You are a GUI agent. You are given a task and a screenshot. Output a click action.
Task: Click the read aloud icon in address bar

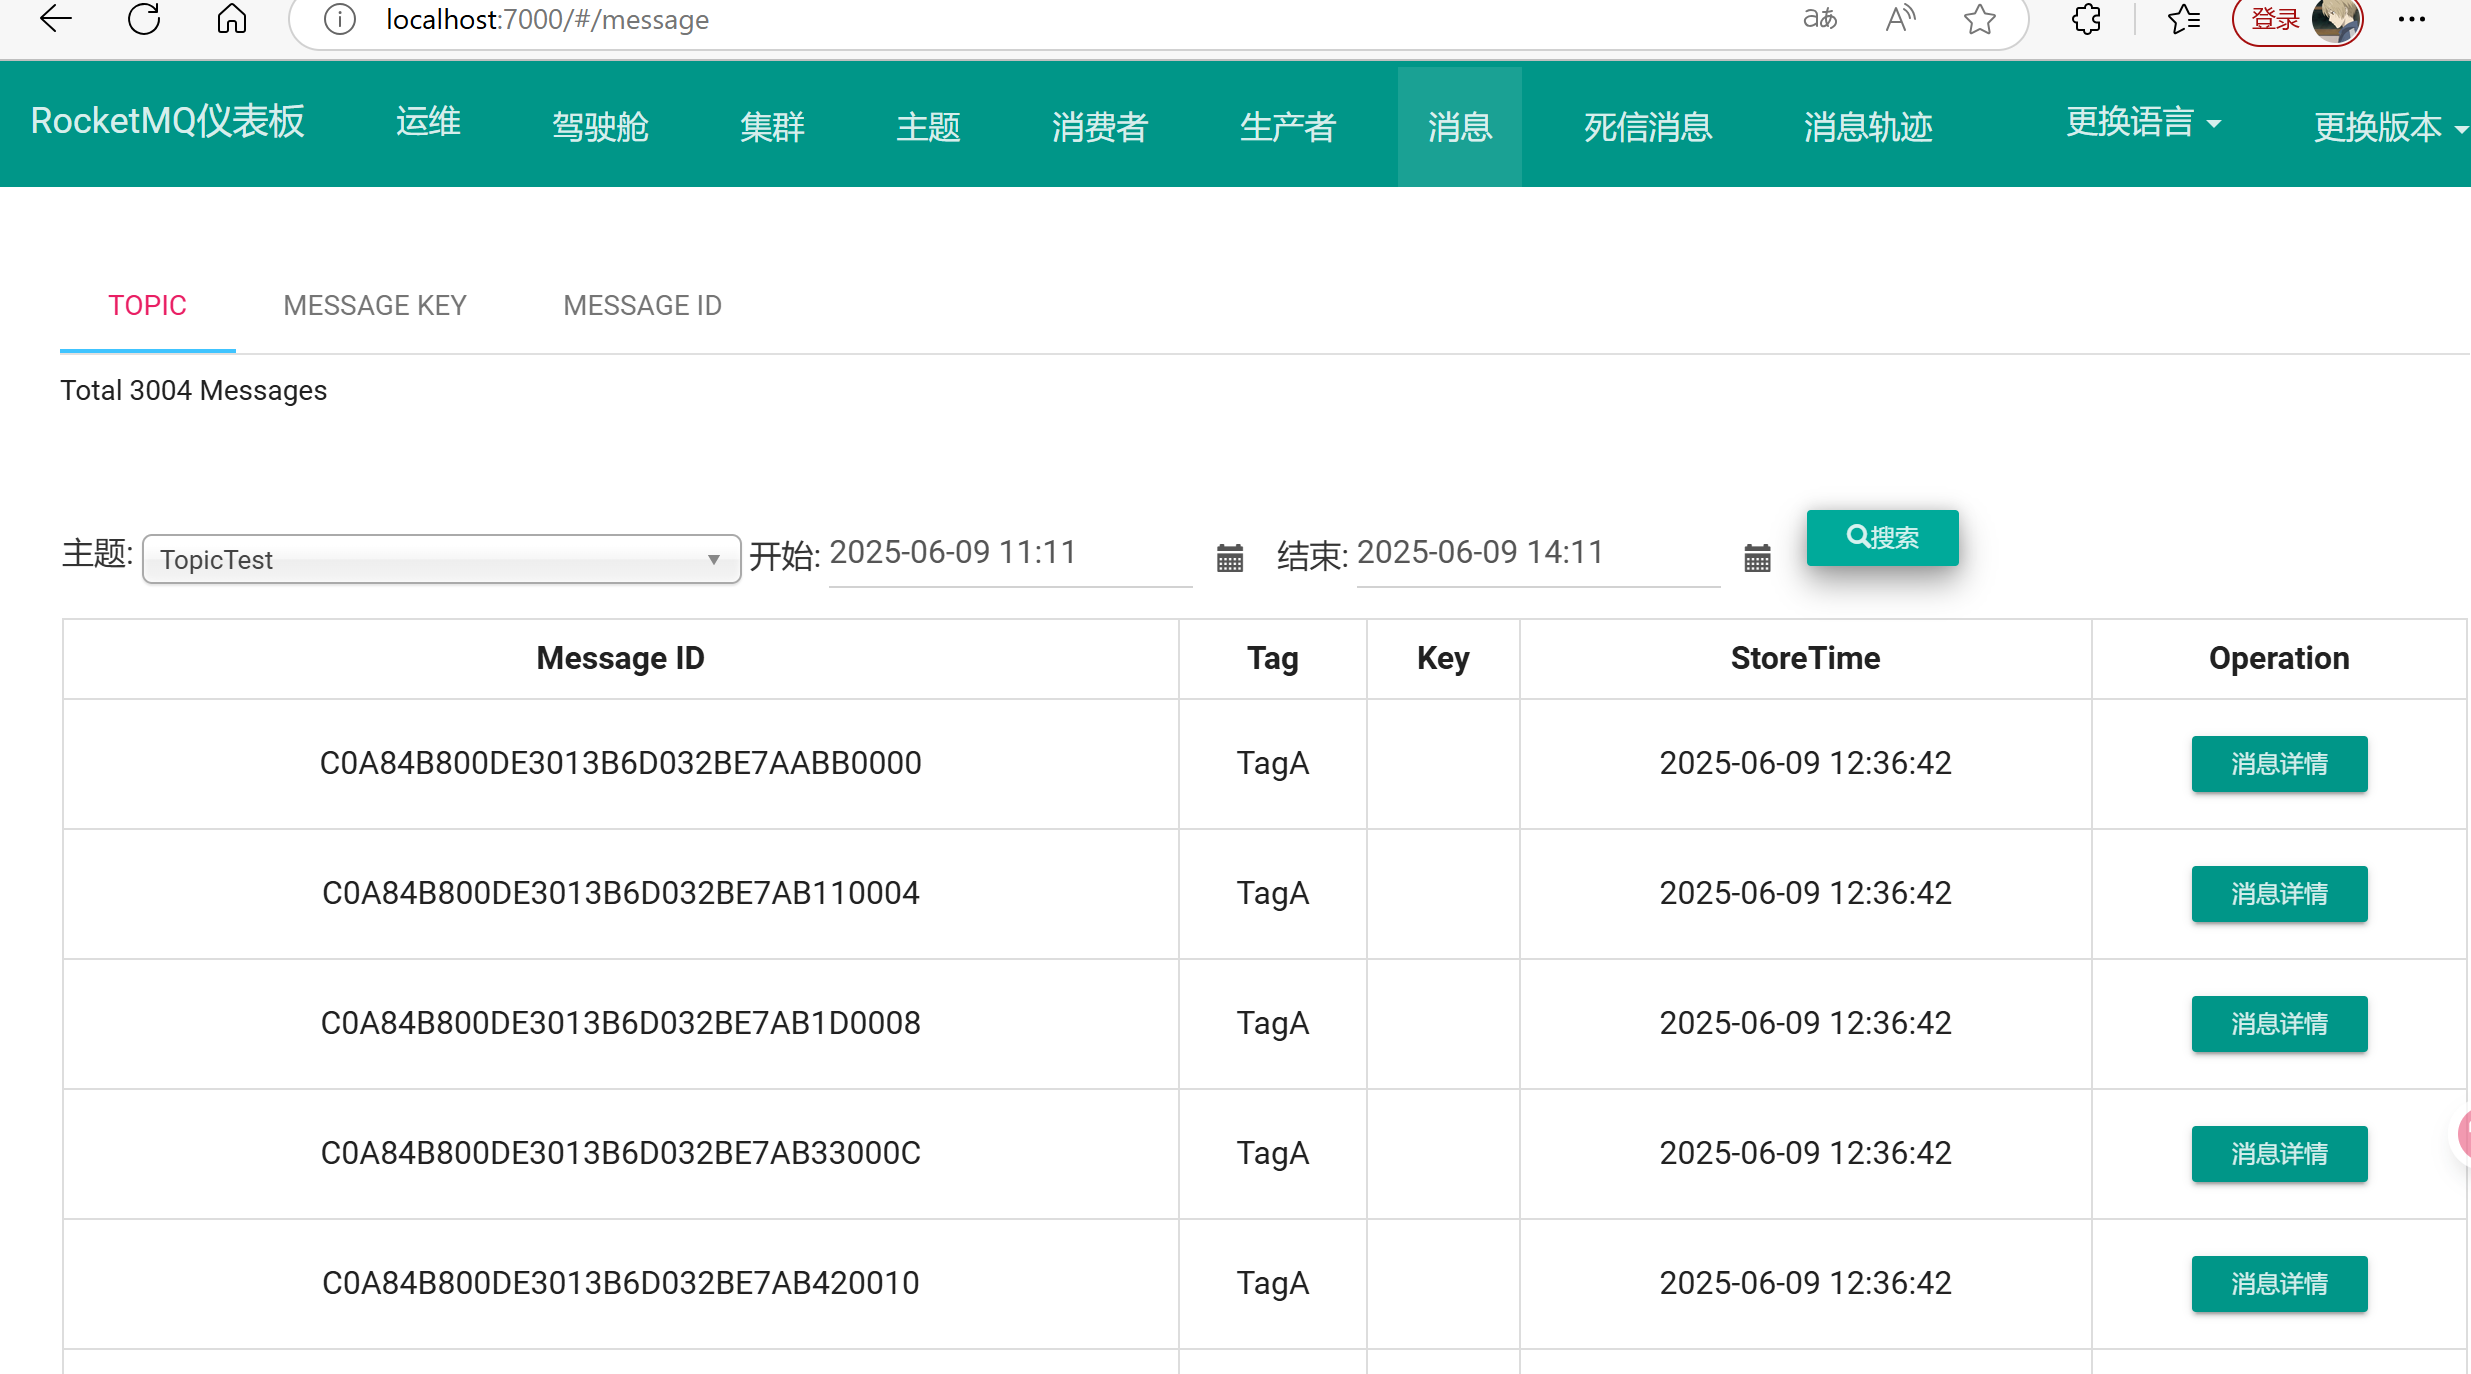(x=1900, y=19)
